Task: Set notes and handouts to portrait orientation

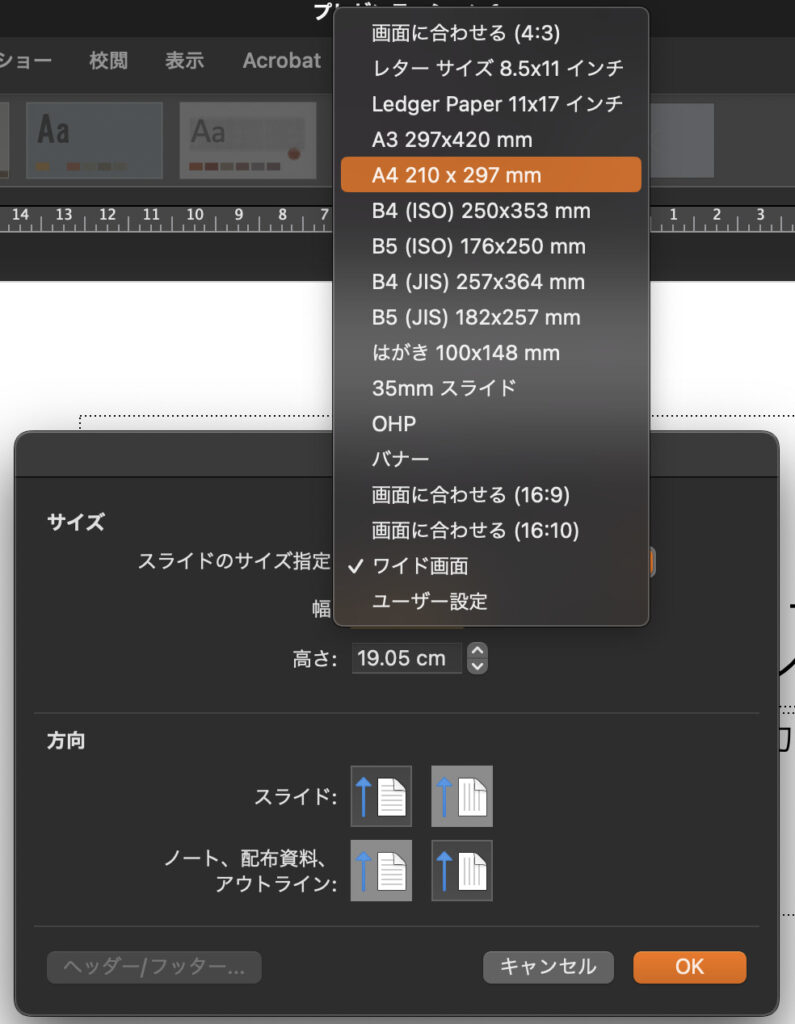Action: pos(381,870)
